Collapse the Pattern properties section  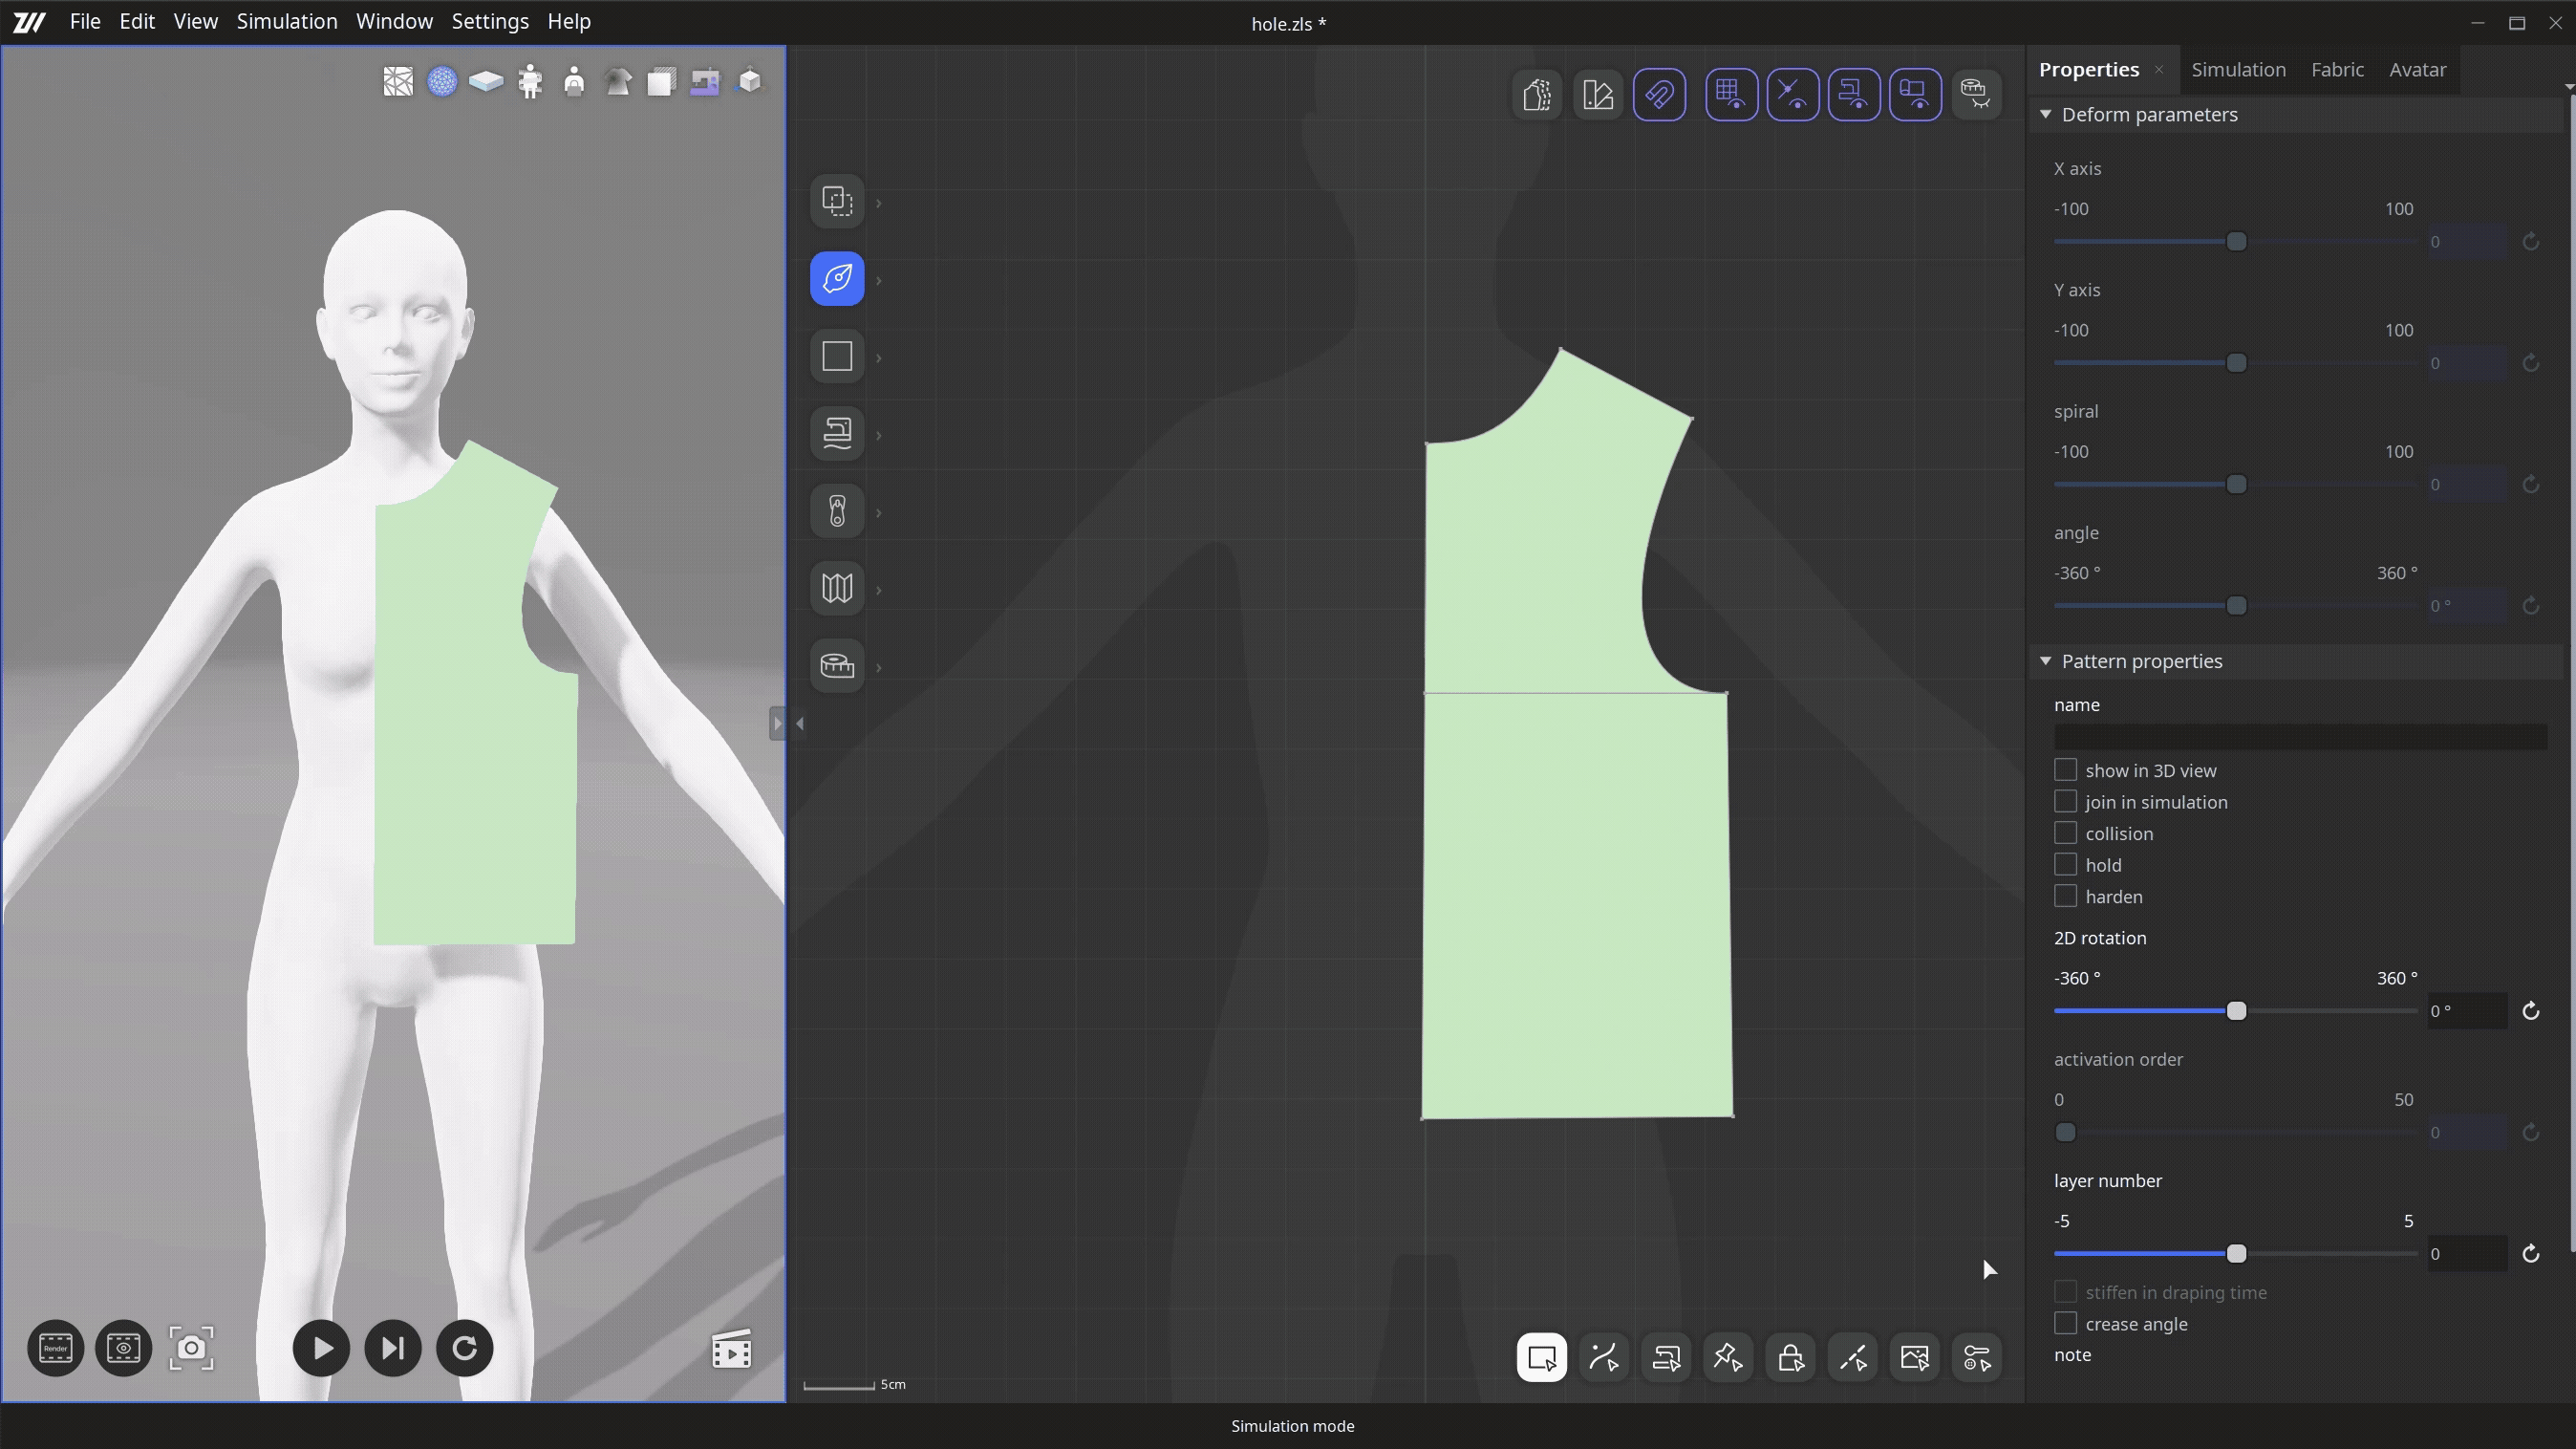coord(2046,661)
